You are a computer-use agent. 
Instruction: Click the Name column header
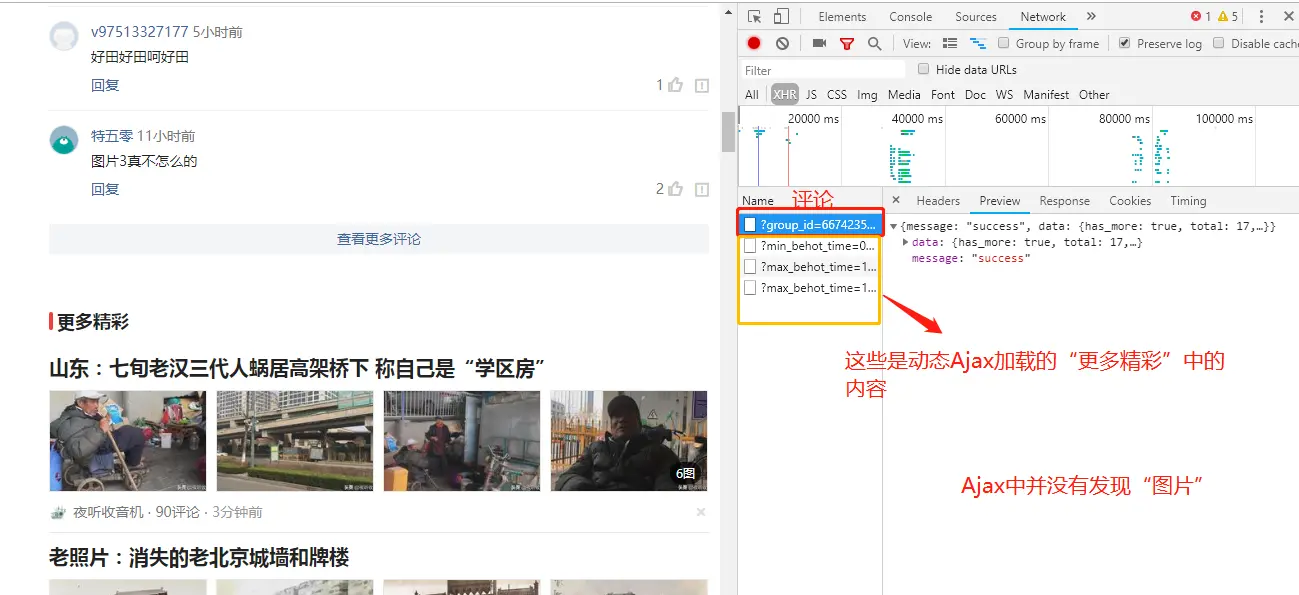(x=758, y=201)
